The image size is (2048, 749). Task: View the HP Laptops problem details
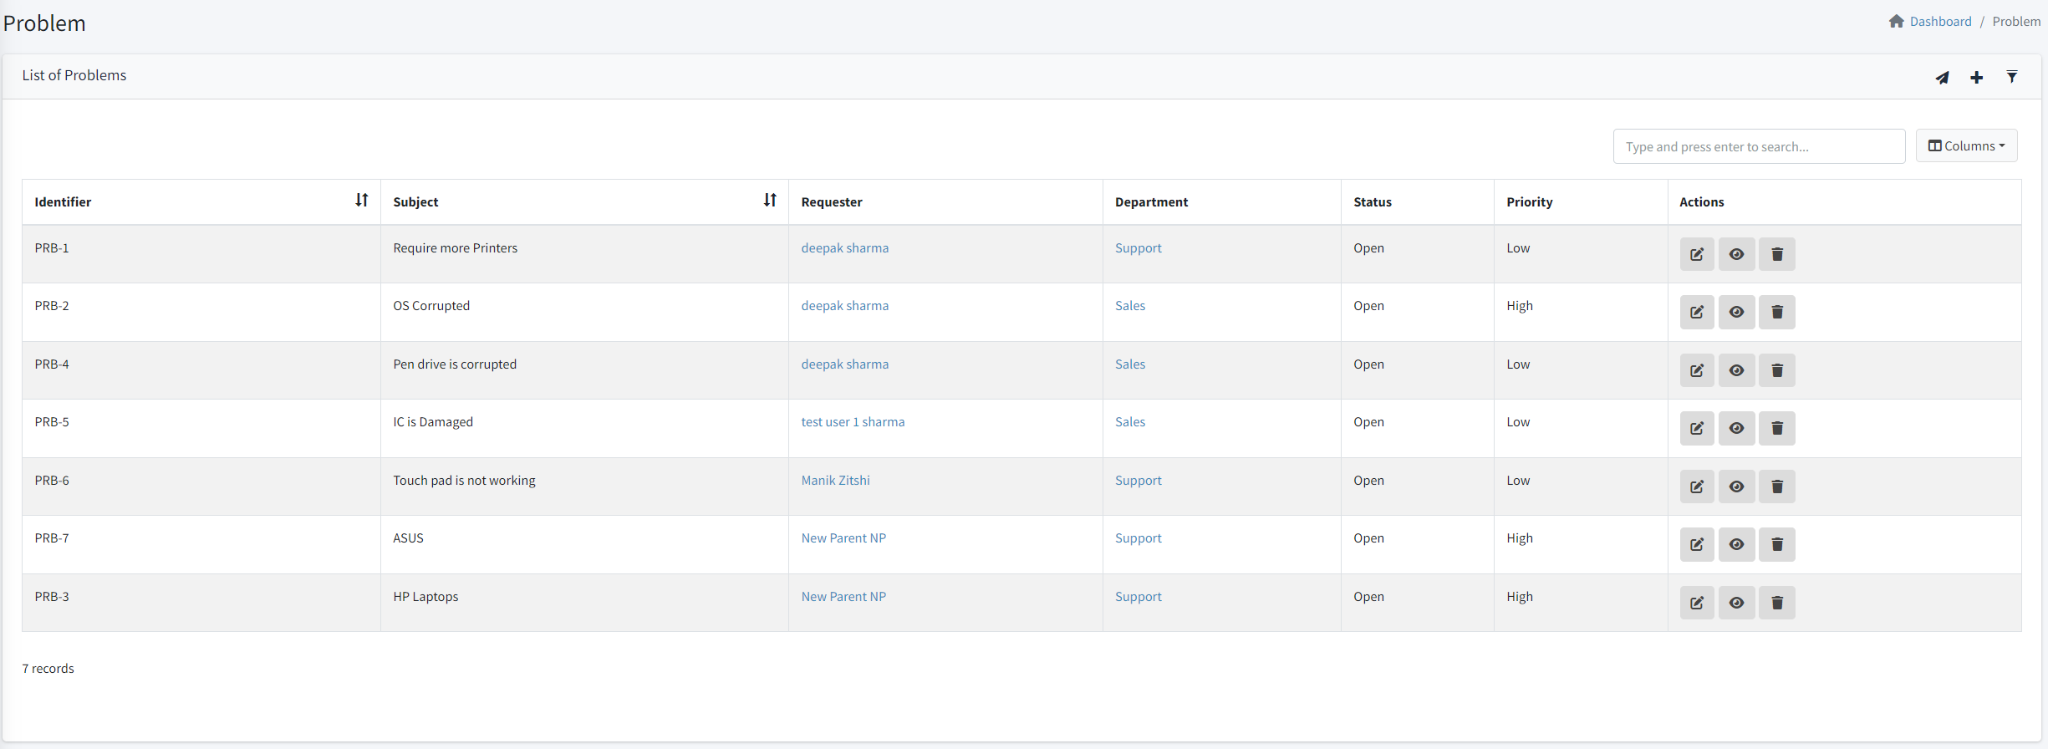[1737, 602]
